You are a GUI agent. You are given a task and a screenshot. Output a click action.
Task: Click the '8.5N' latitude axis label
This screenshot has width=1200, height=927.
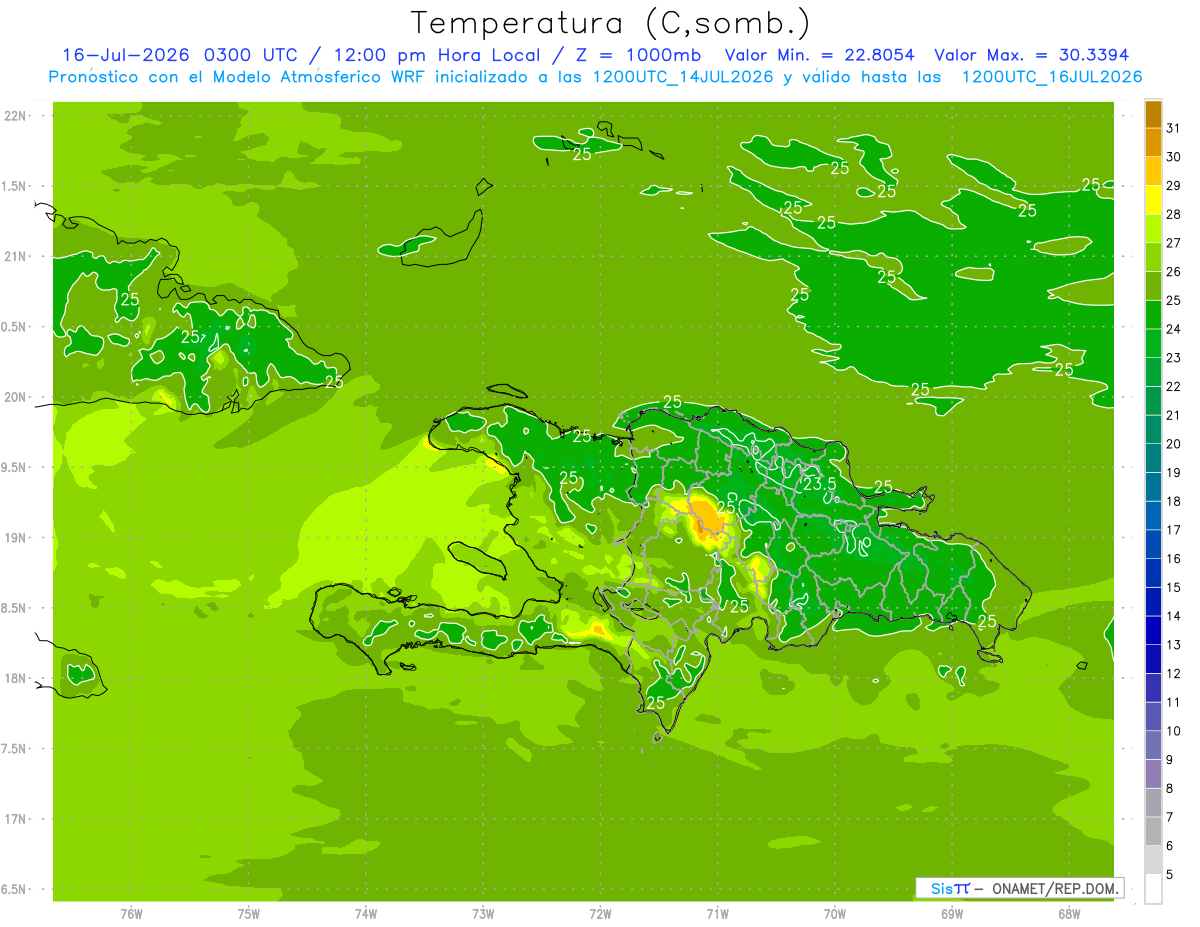(x=15, y=608)
